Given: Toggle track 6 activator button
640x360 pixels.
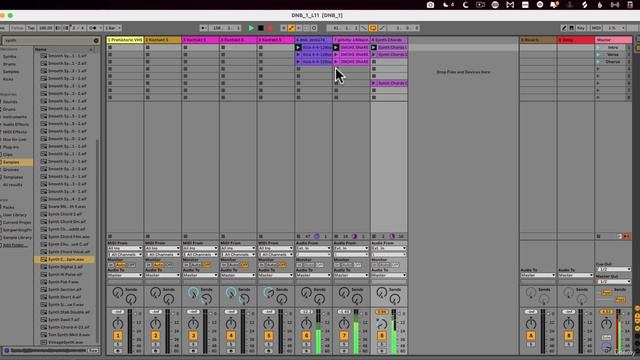Looking at the screenshot, I should point(306,336).
